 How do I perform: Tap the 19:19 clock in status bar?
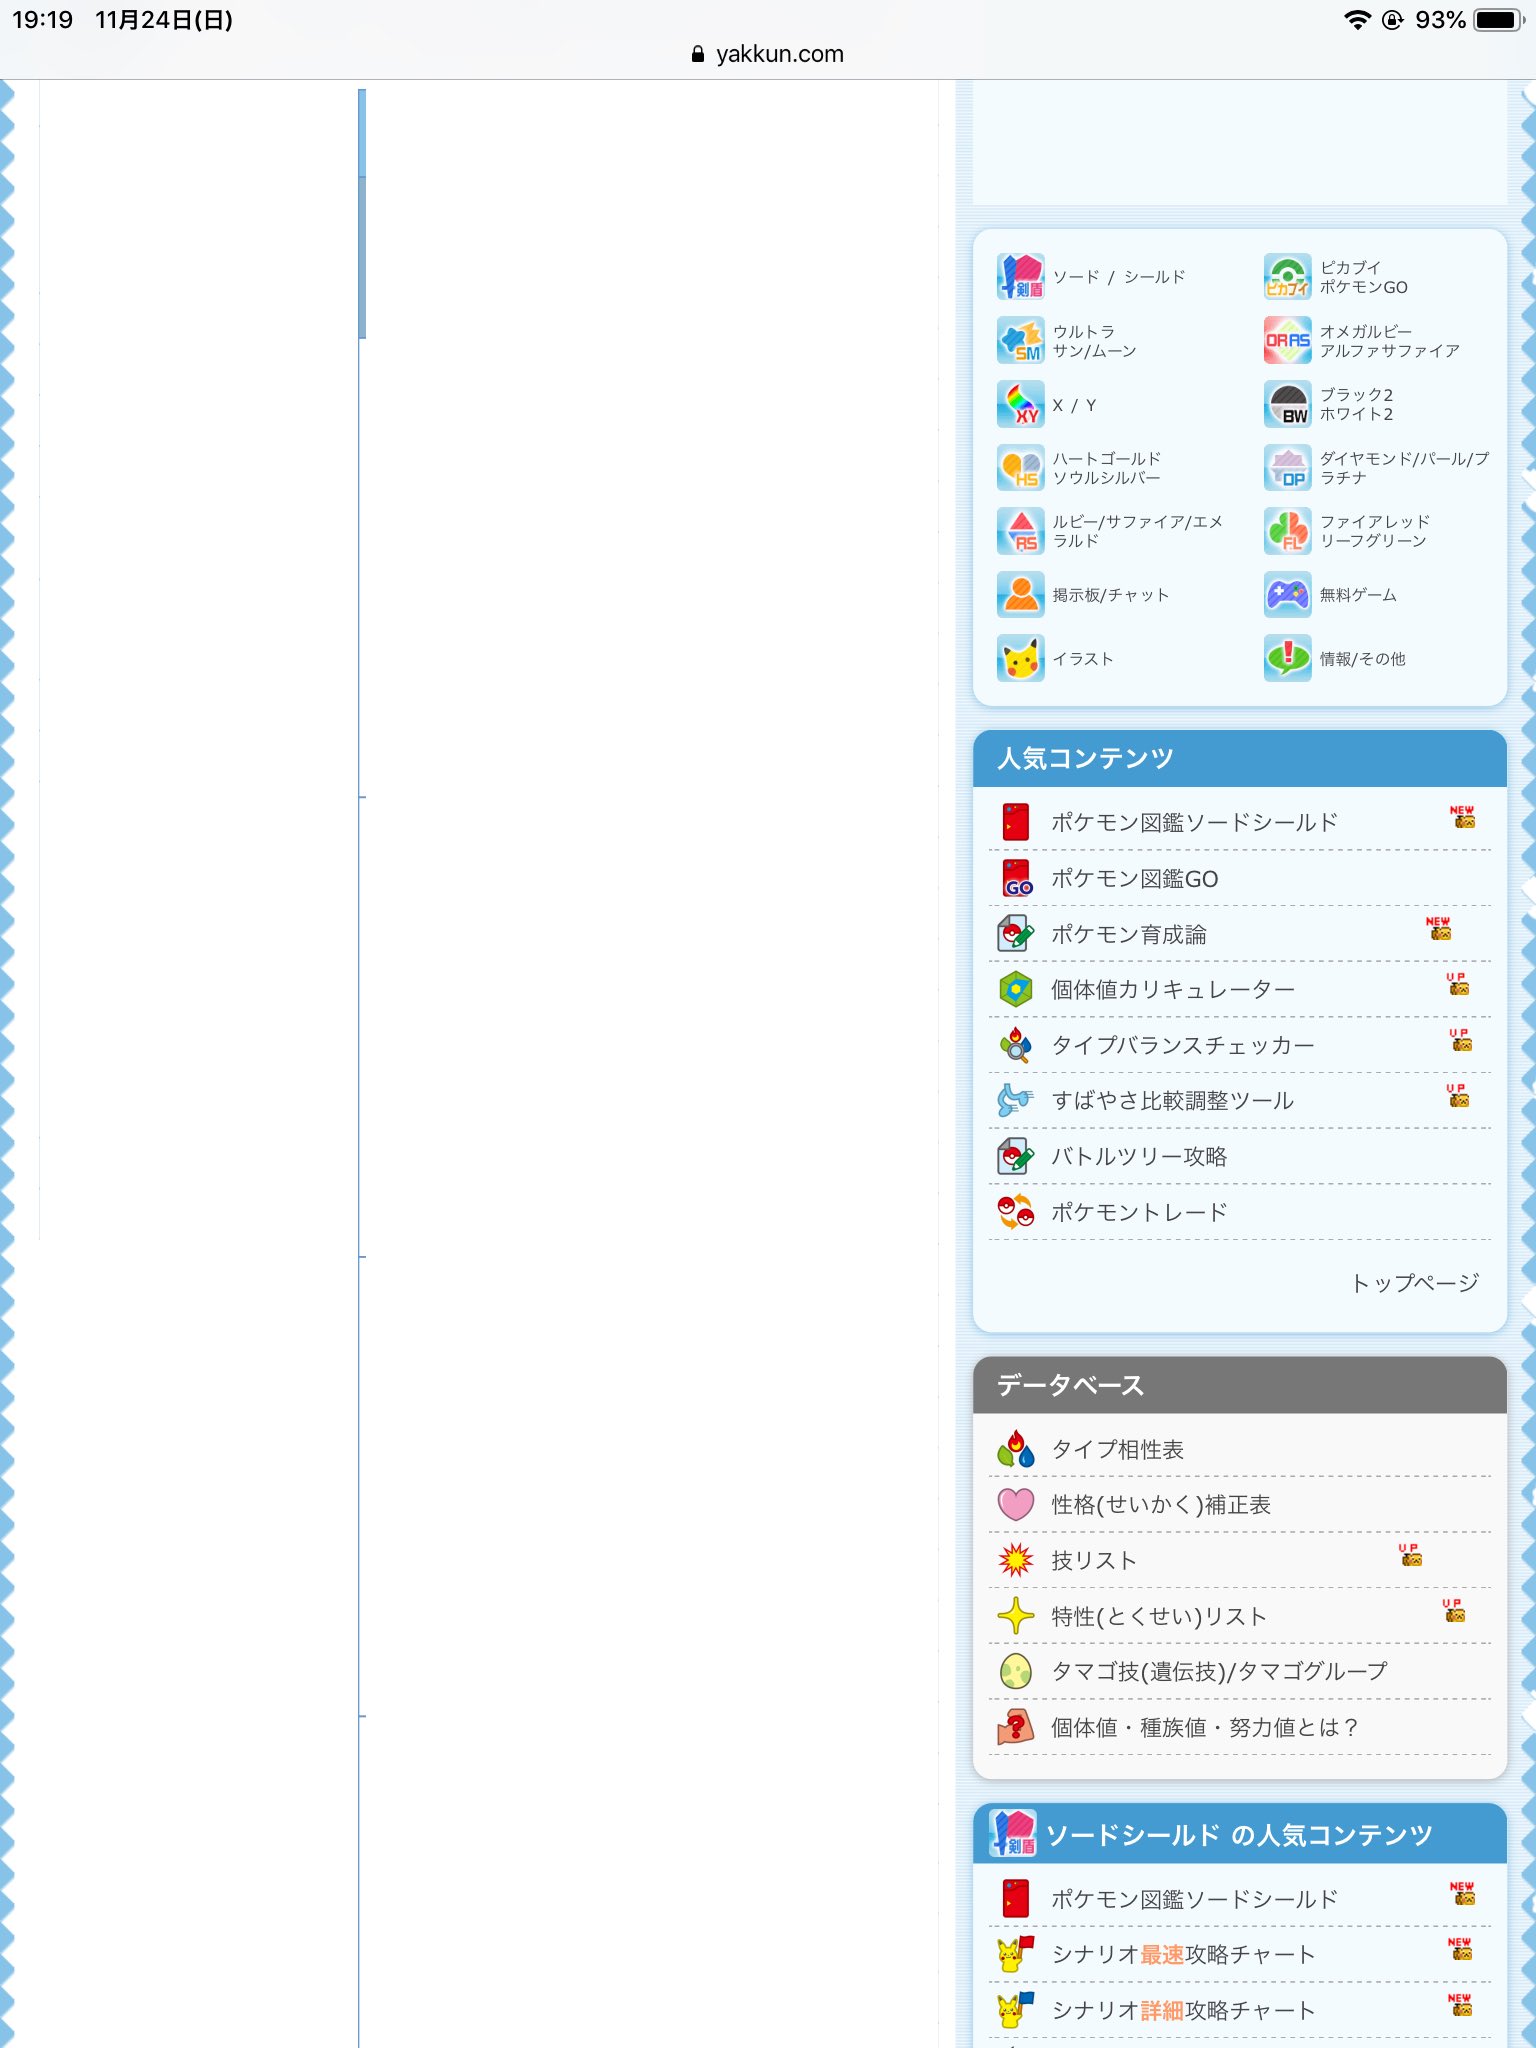click(42, 20)
